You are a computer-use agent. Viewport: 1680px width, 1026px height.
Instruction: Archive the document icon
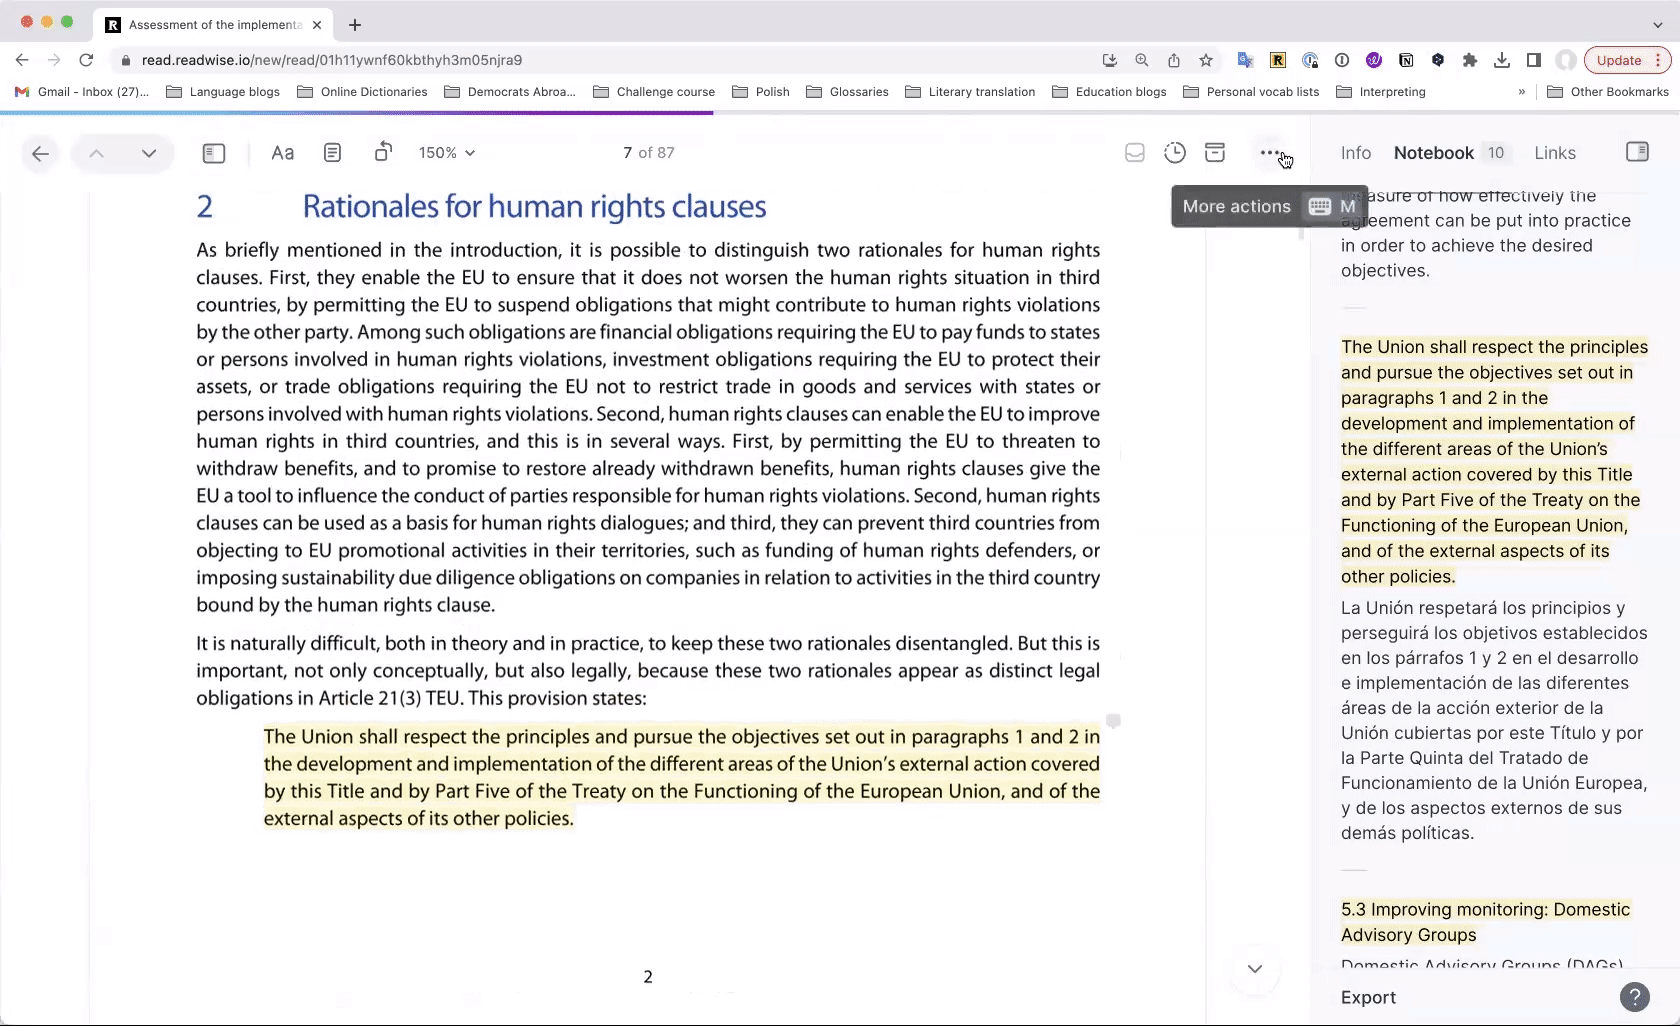(x=1215, y=153)
